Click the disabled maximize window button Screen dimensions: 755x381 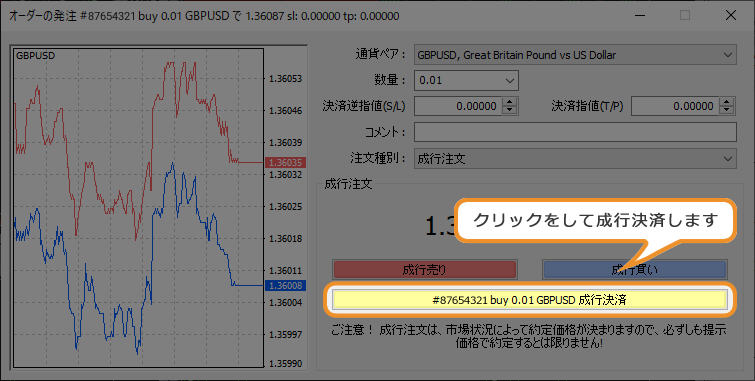click(x=685, y=15)
